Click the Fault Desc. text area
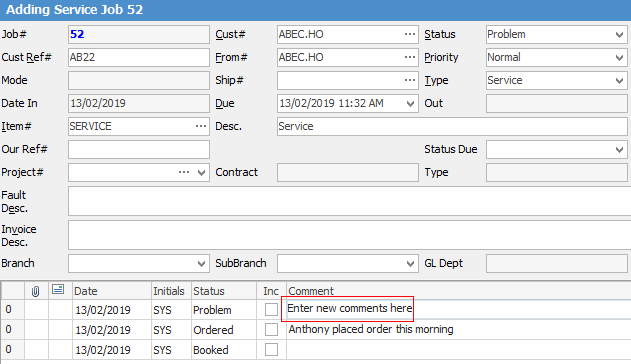 click(349, 201)
